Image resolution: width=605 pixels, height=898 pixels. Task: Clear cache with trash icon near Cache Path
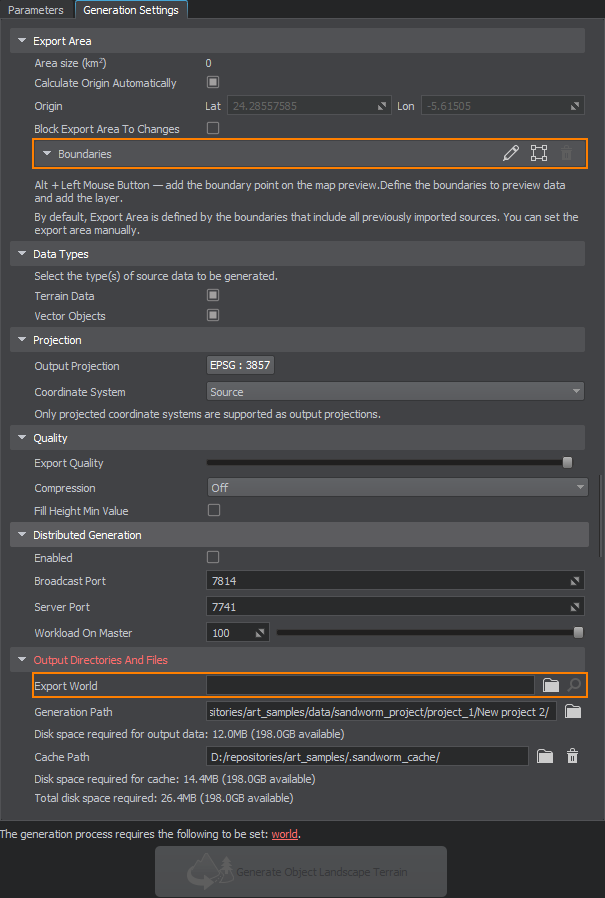coord(572,757)
